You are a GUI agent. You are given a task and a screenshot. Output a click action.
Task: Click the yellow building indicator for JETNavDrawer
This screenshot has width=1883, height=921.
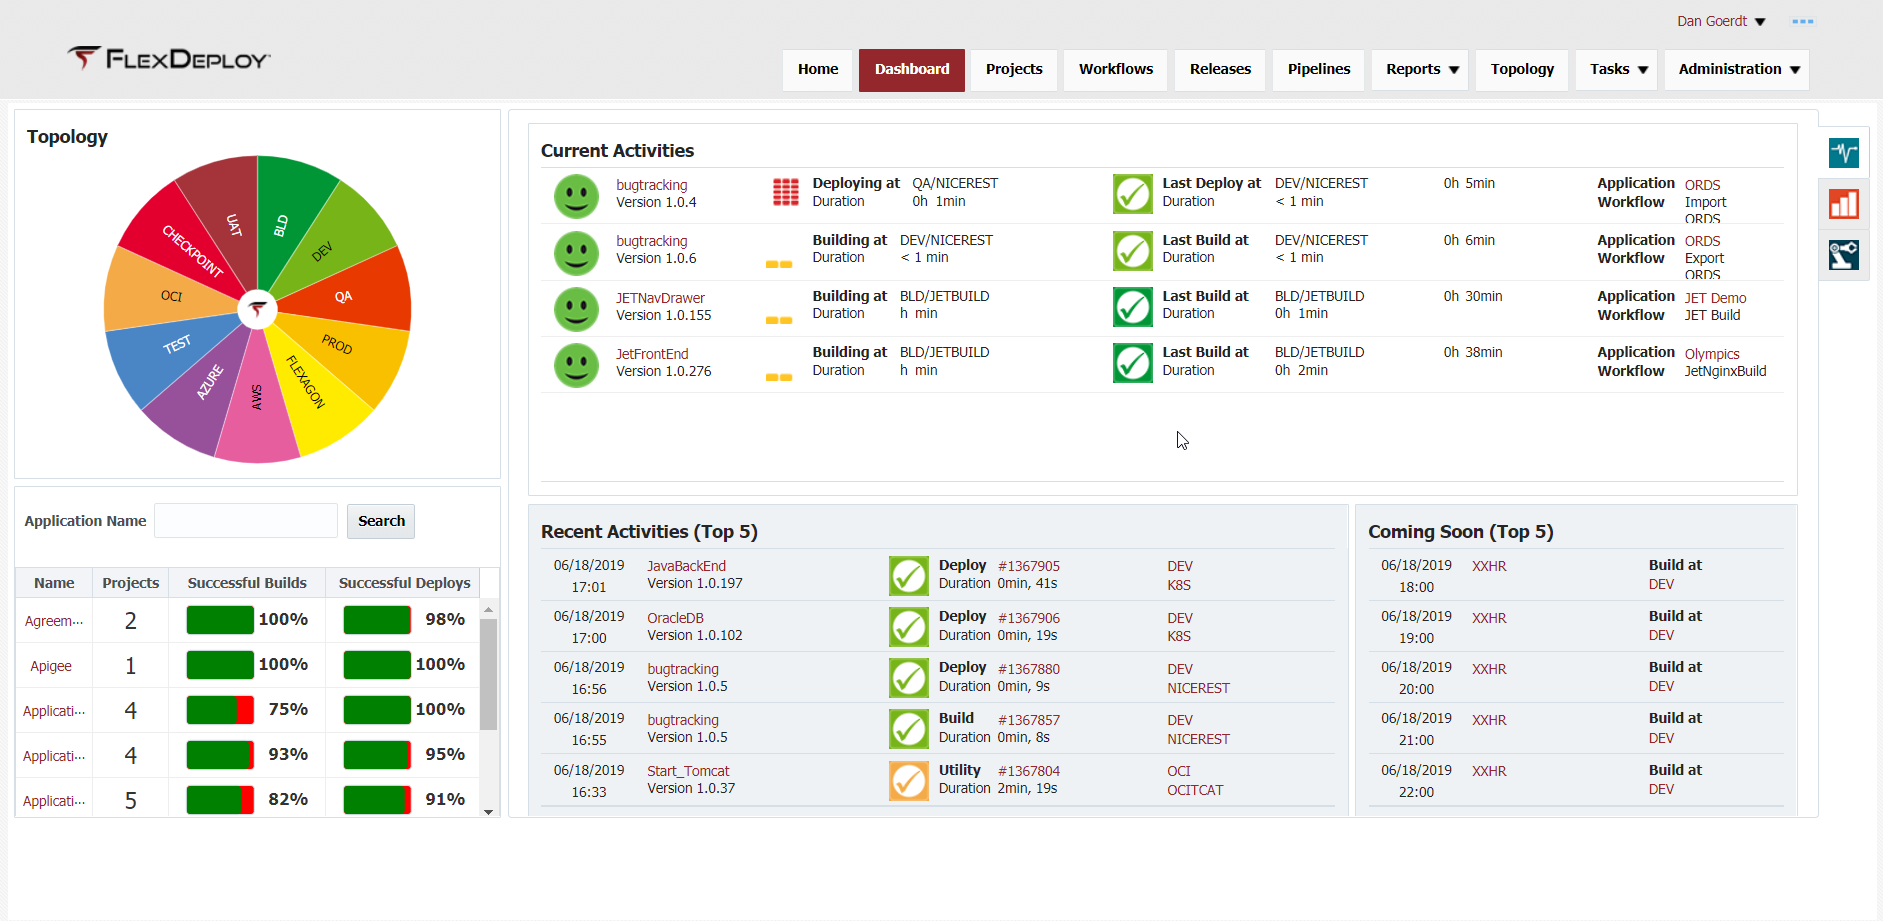(x=779, y=321)
